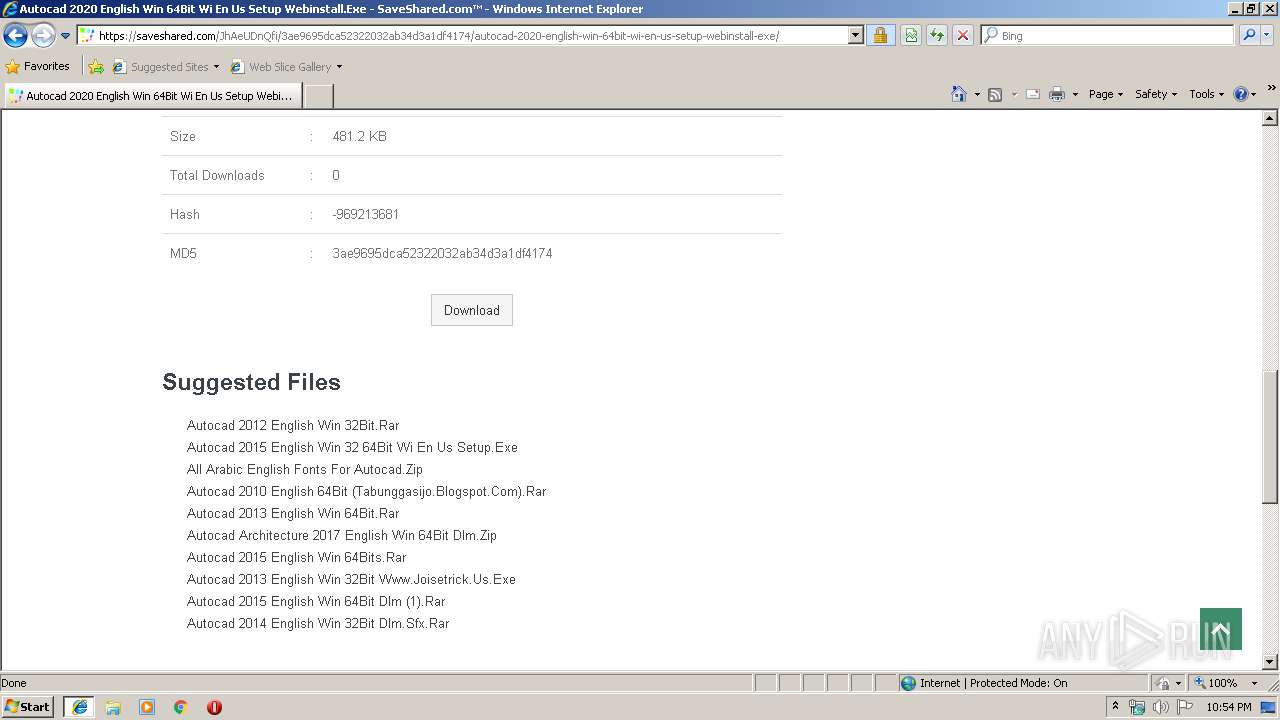
Task: Open All Arabic English Fonts For Autocad.Zip
Action: tap(305, 469)
